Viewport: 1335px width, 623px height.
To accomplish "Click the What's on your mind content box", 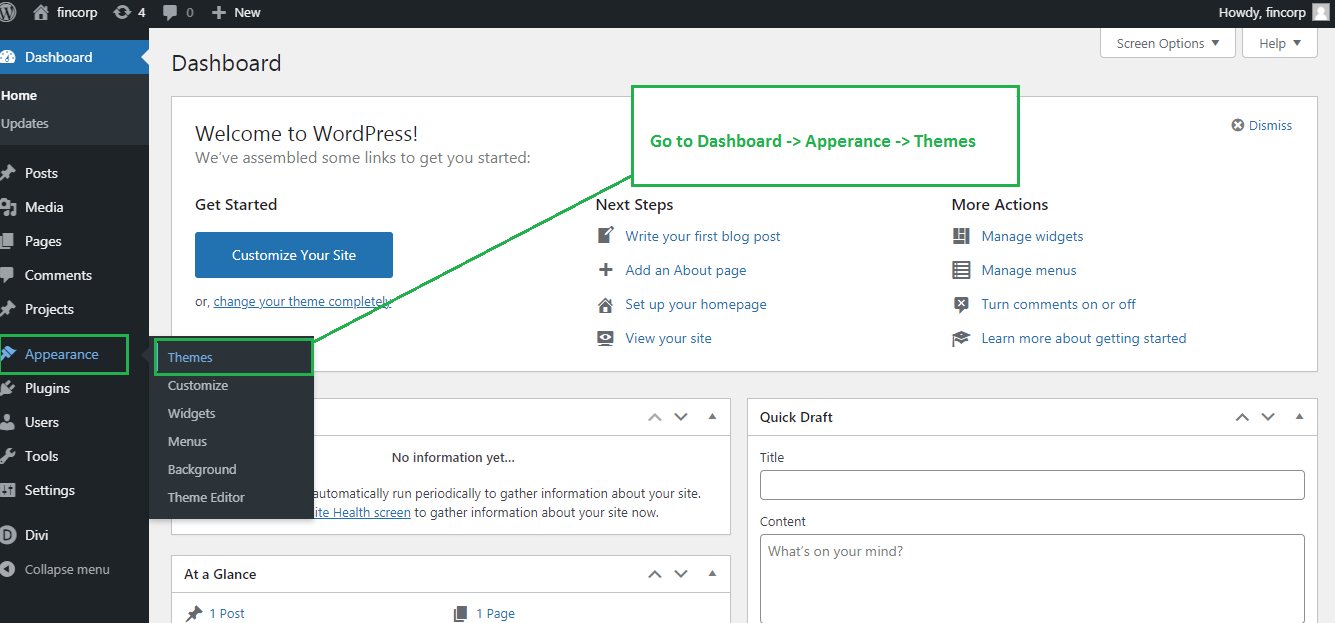I will click(x=1032, y=578).
